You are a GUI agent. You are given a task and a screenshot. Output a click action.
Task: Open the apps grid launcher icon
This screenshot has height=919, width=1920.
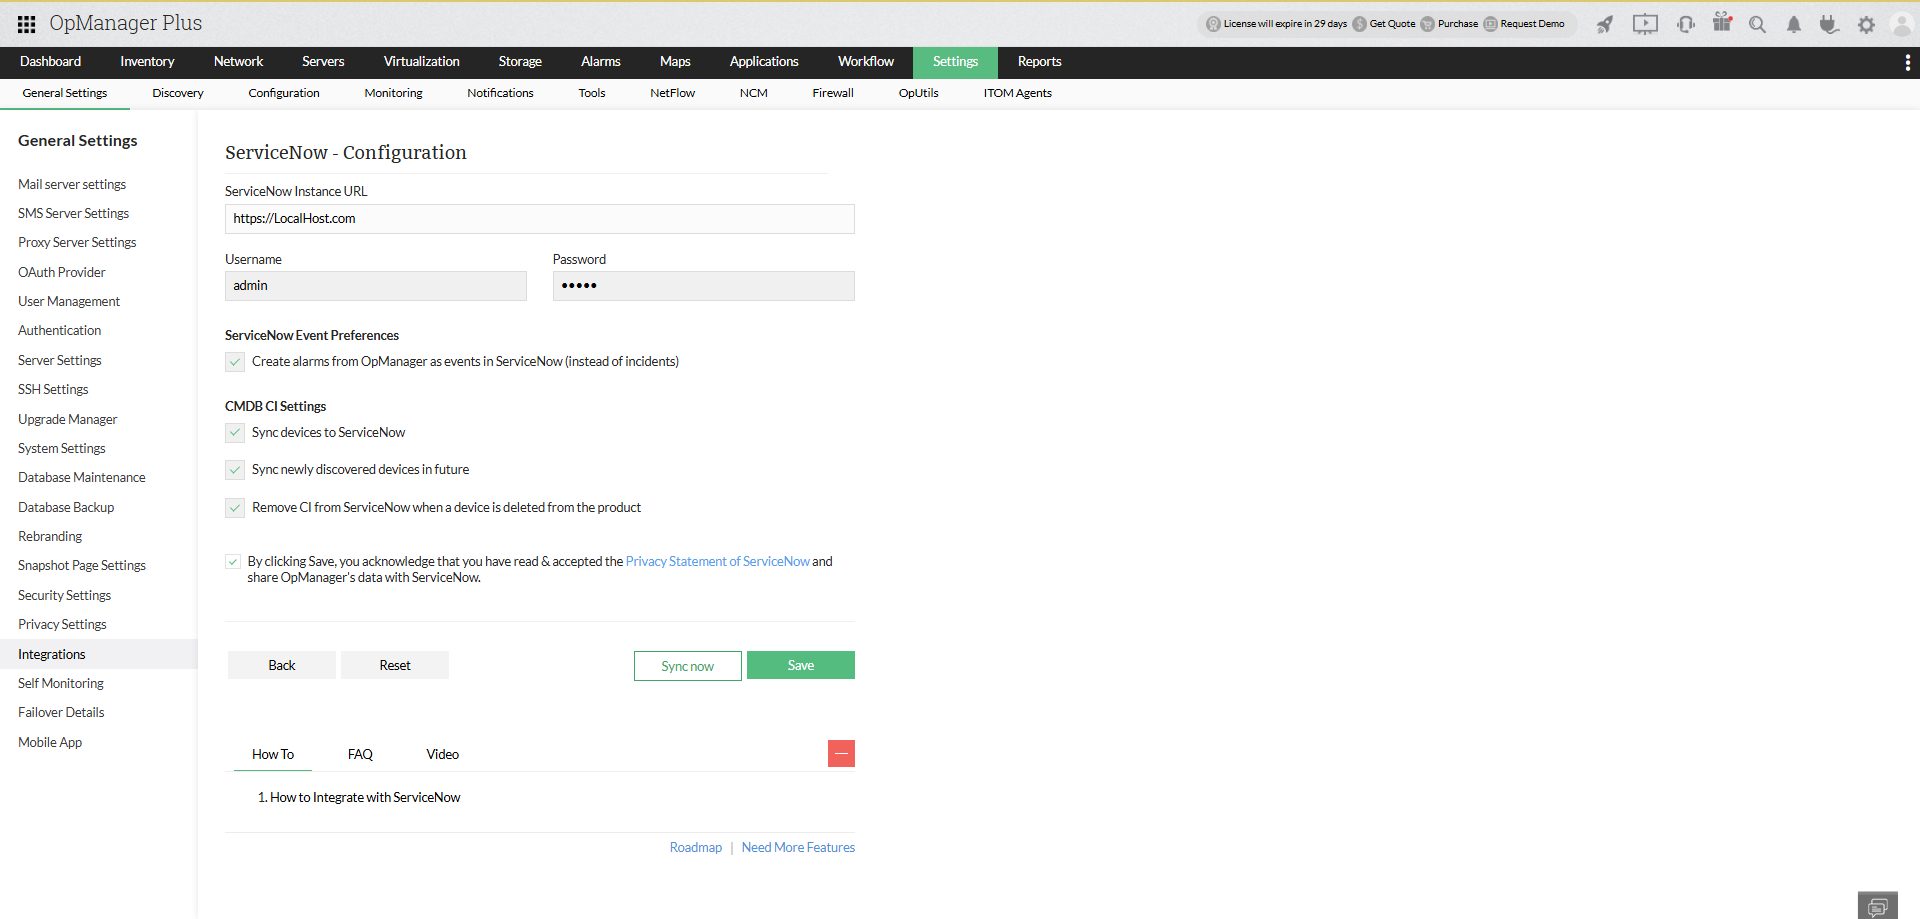click(27, 24)
